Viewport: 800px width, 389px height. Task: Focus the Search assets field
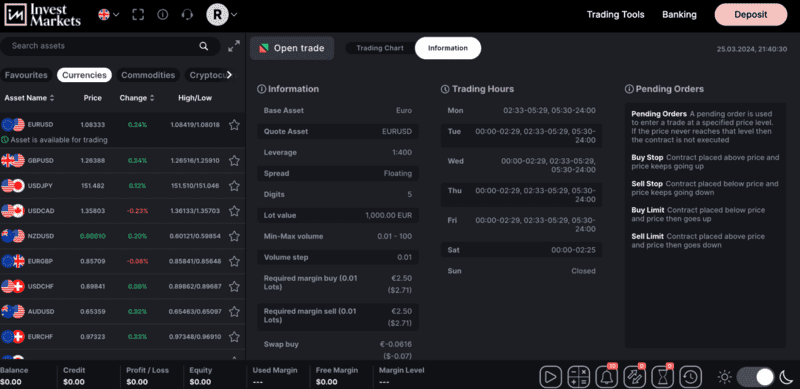(x=110, y=46)
